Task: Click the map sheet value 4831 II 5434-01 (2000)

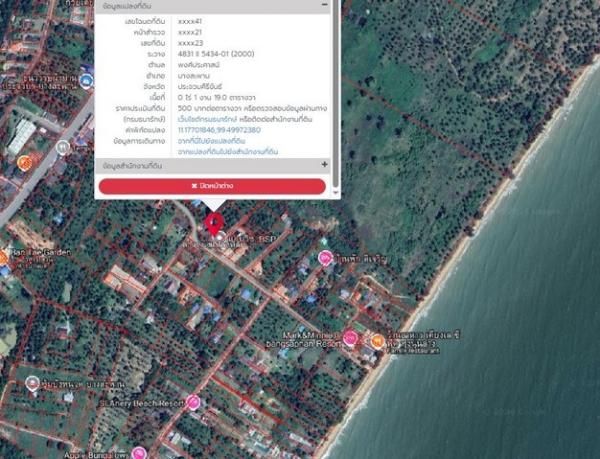Action: pos(216,54)
